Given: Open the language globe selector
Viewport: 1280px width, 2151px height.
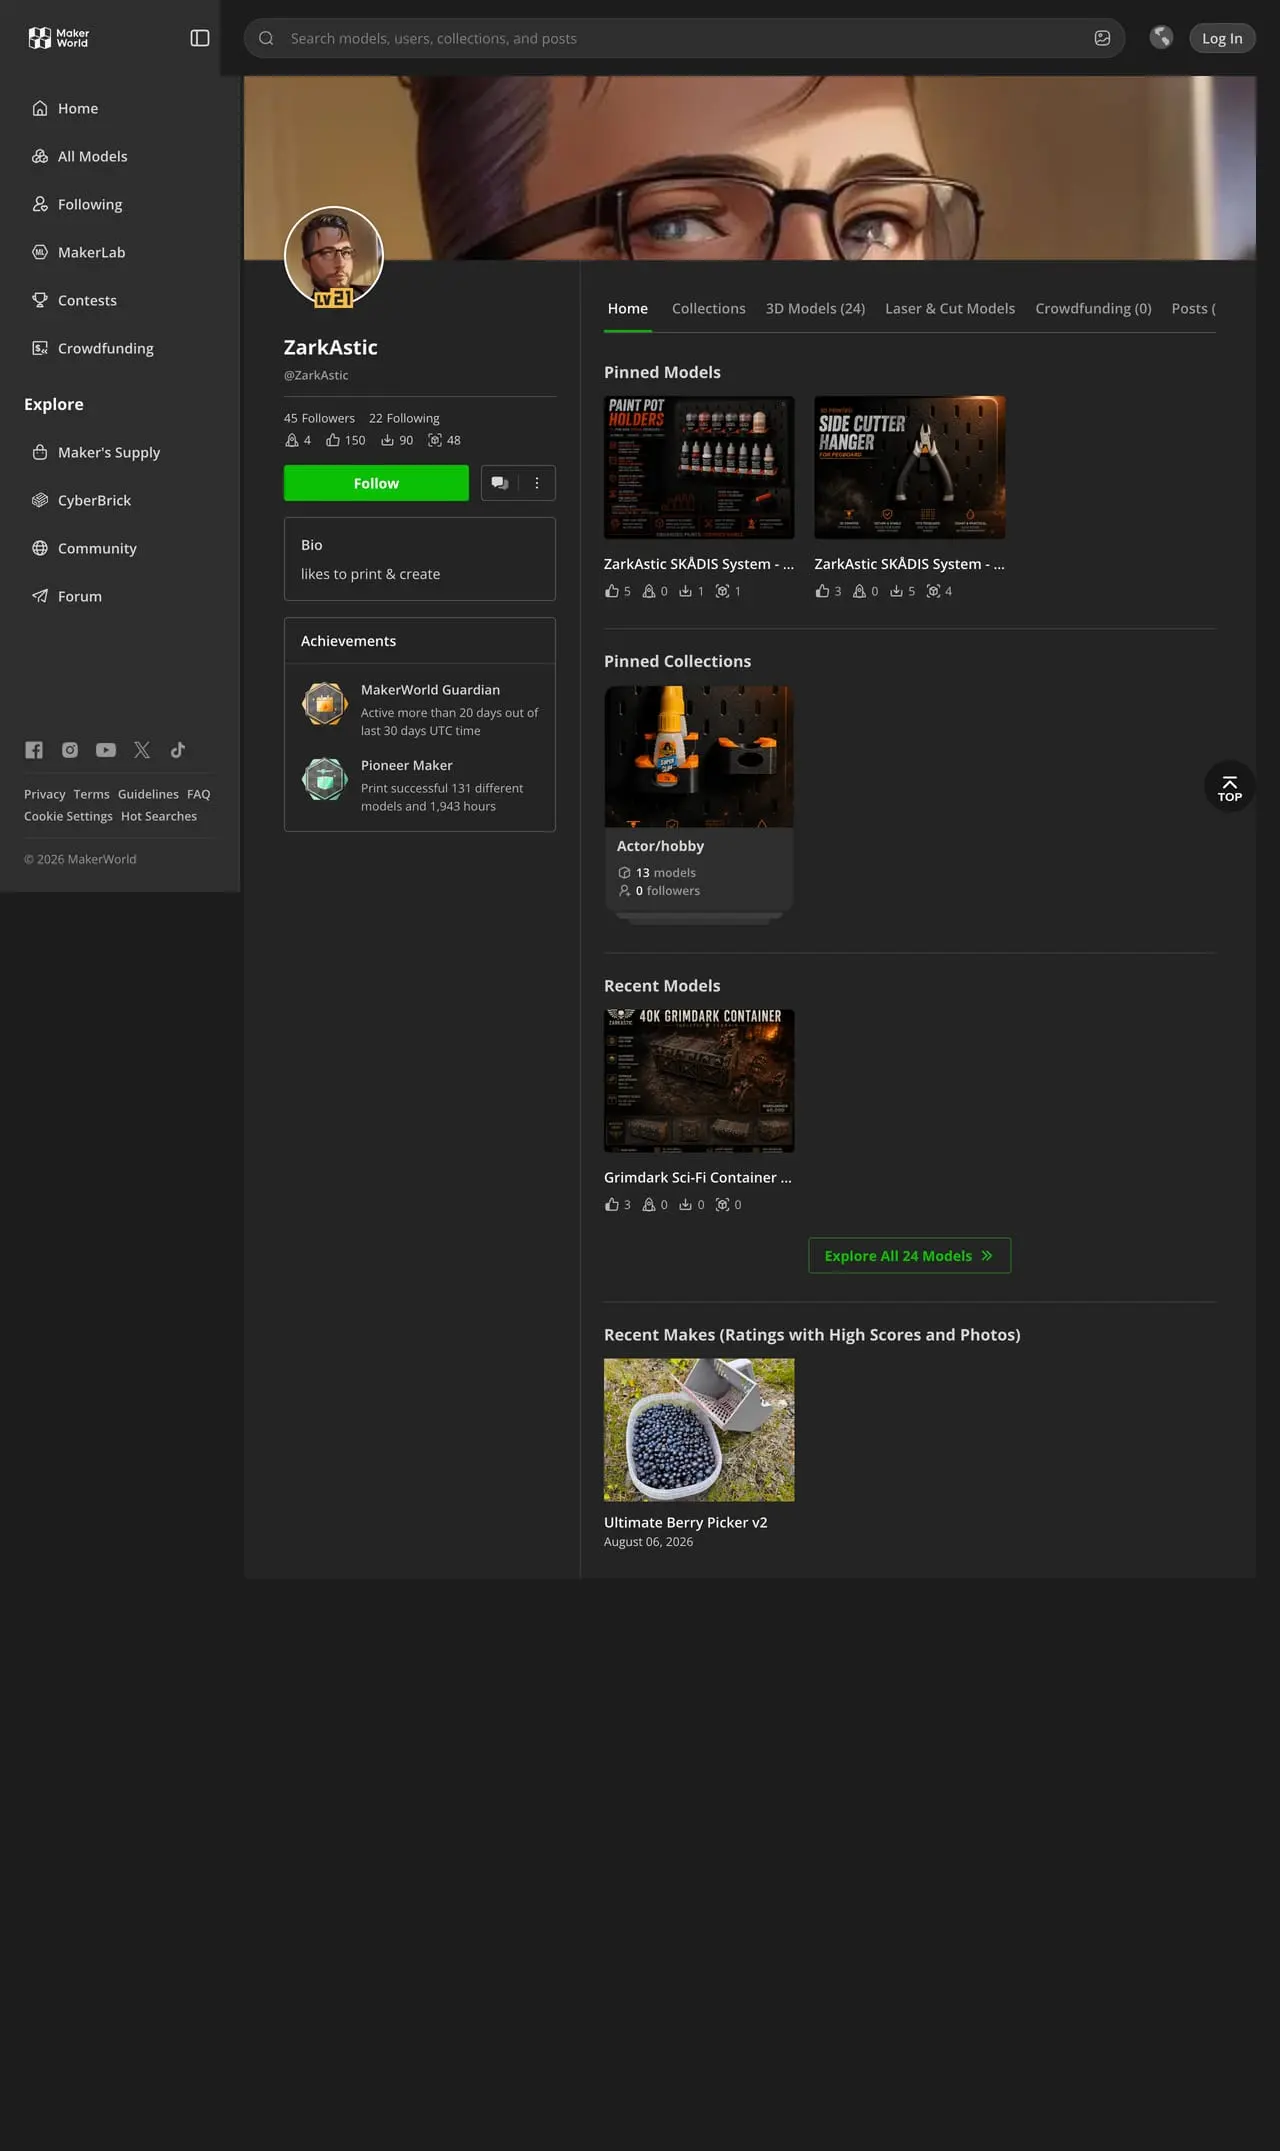Looking at the screenshot, I should pyautogui.click(x=1161, y=38).
